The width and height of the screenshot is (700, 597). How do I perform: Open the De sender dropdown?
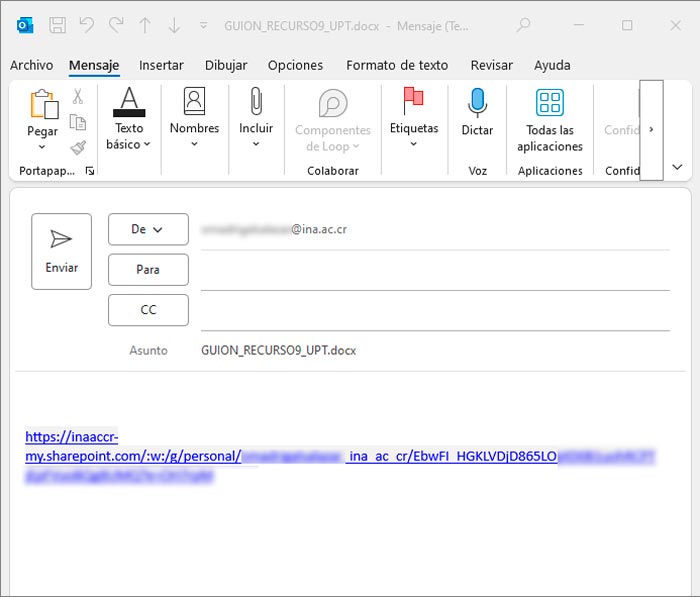(148, 229)
